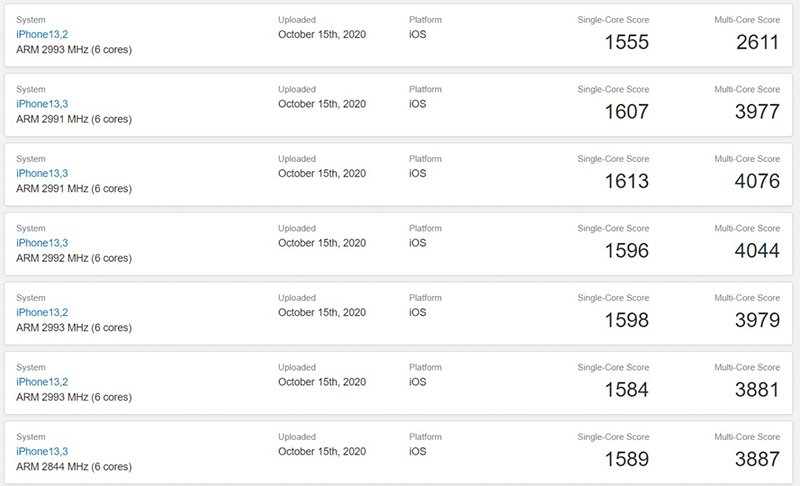Select the multi-core score 3977
Image resolution: width=800 pixels, height=486 pixels.
point(757,112)
